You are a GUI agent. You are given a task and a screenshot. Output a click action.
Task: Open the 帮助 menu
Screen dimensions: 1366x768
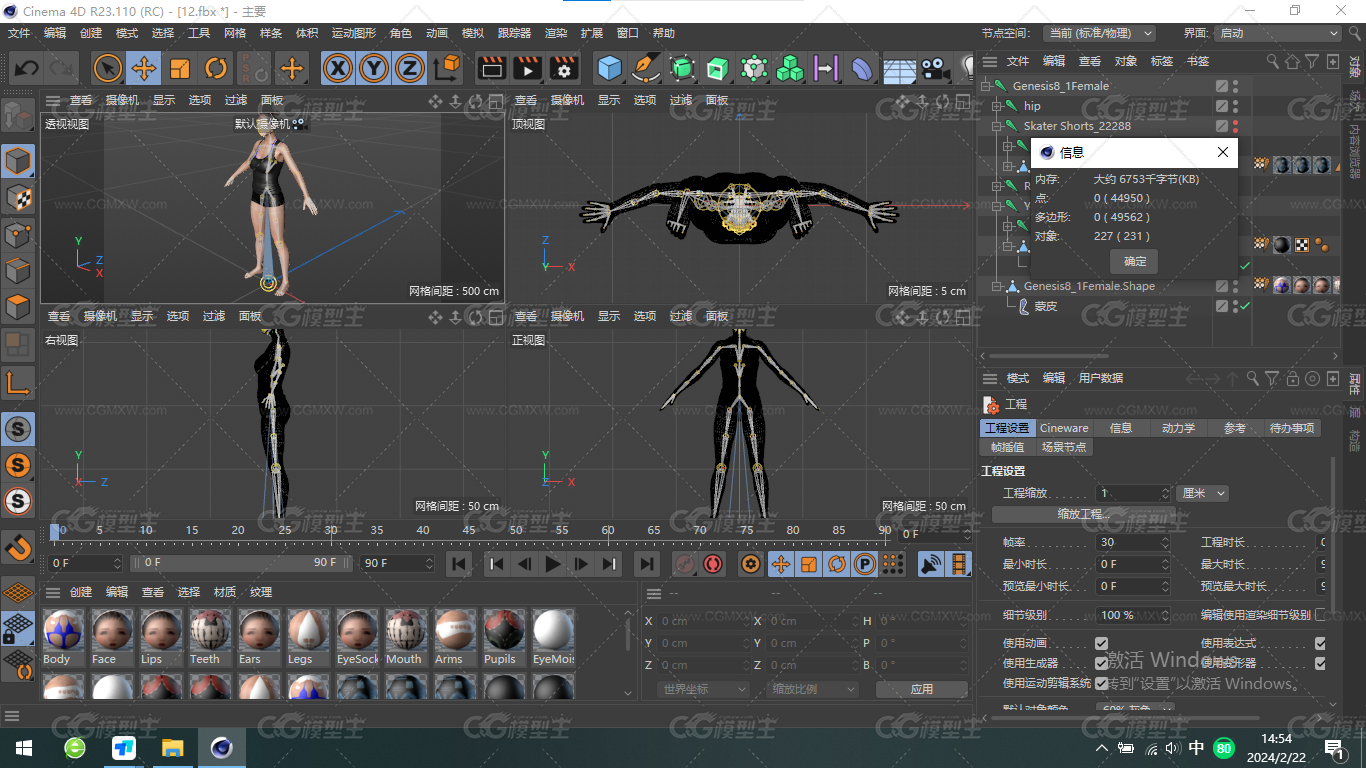tap(664, 33)
